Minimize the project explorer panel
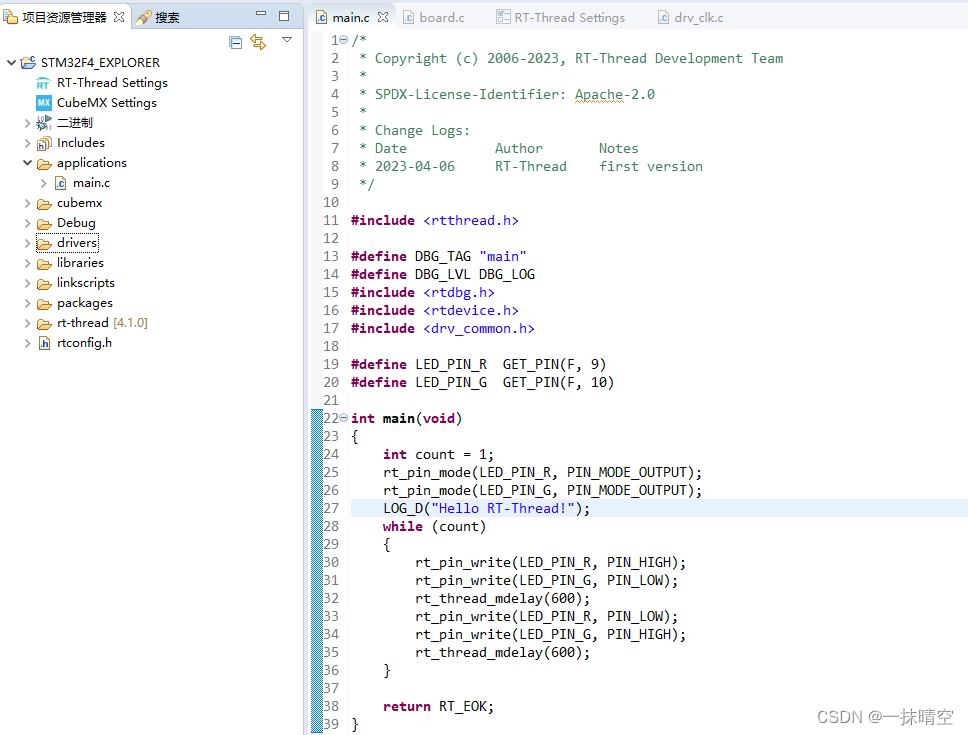 [261, 14]
